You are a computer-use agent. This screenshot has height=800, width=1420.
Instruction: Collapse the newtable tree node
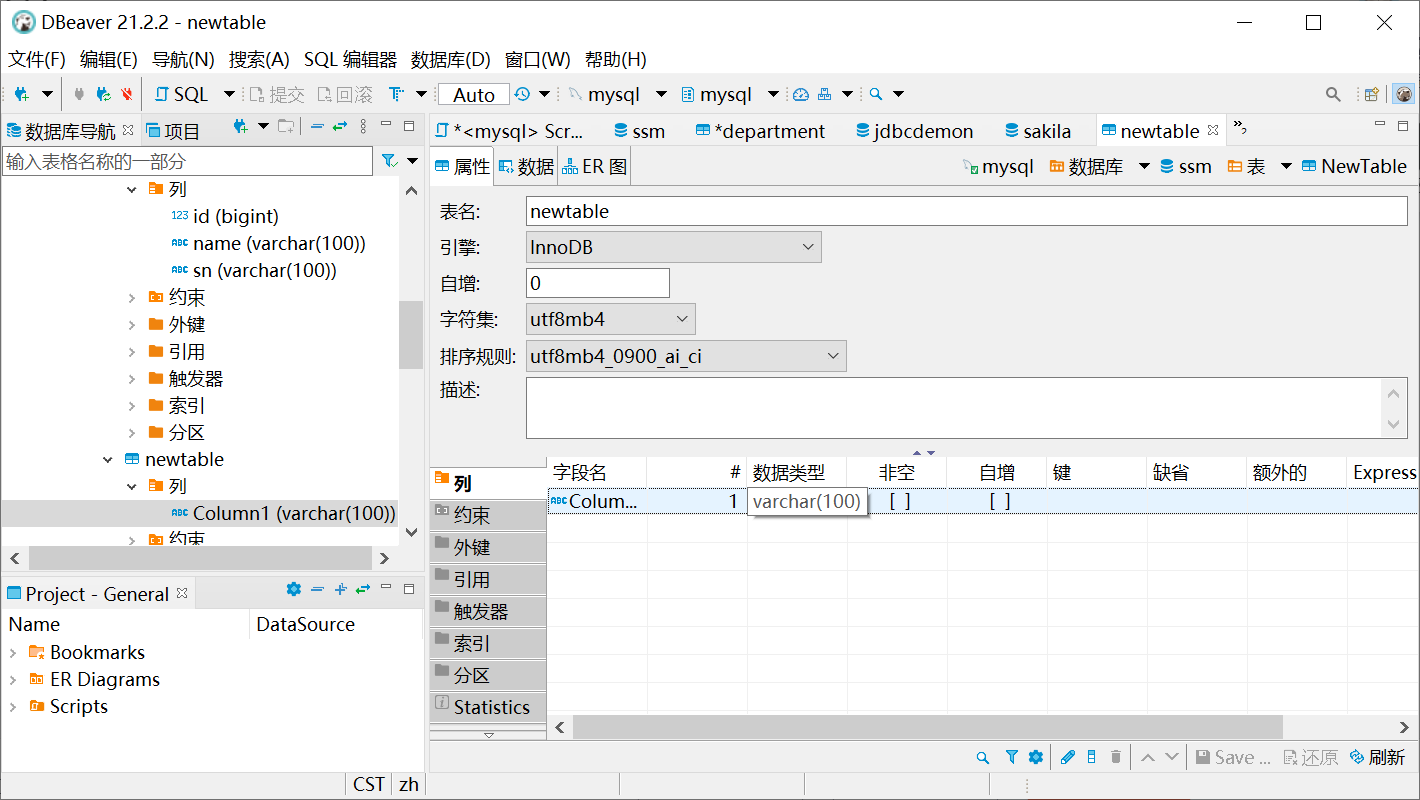coord(107,459)
